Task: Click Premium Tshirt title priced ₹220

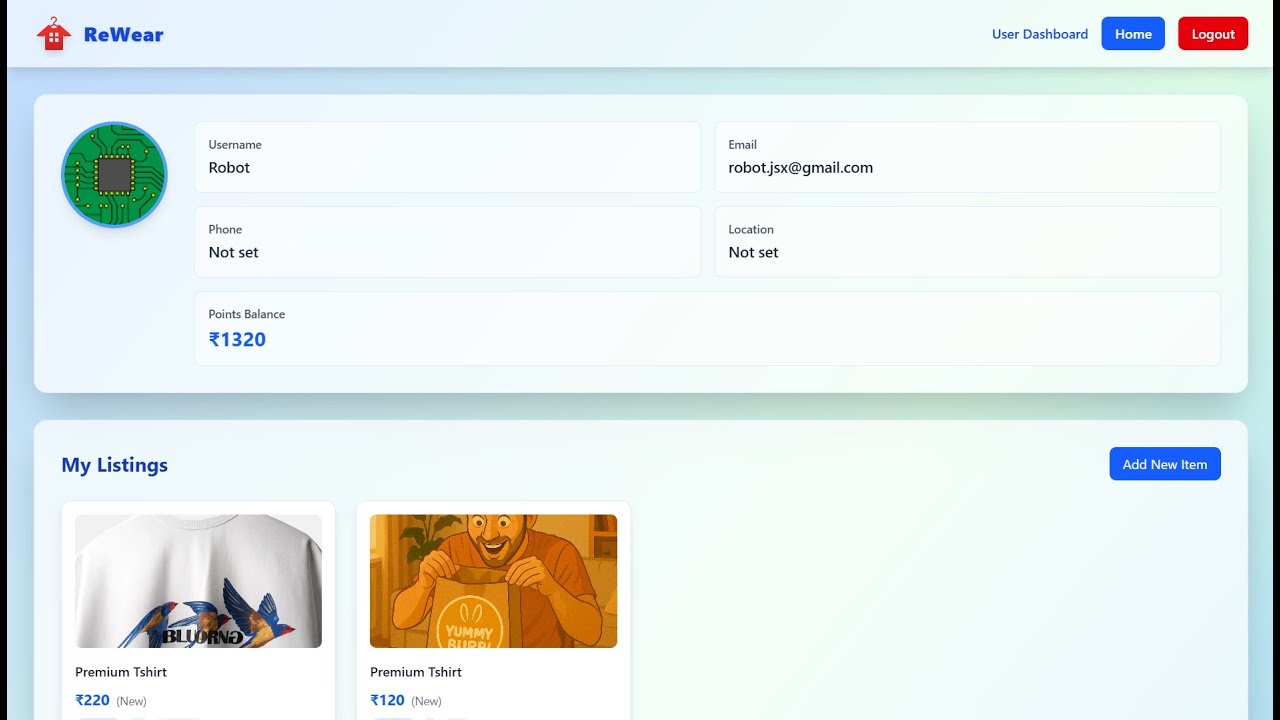Action: tap(121, 672)
